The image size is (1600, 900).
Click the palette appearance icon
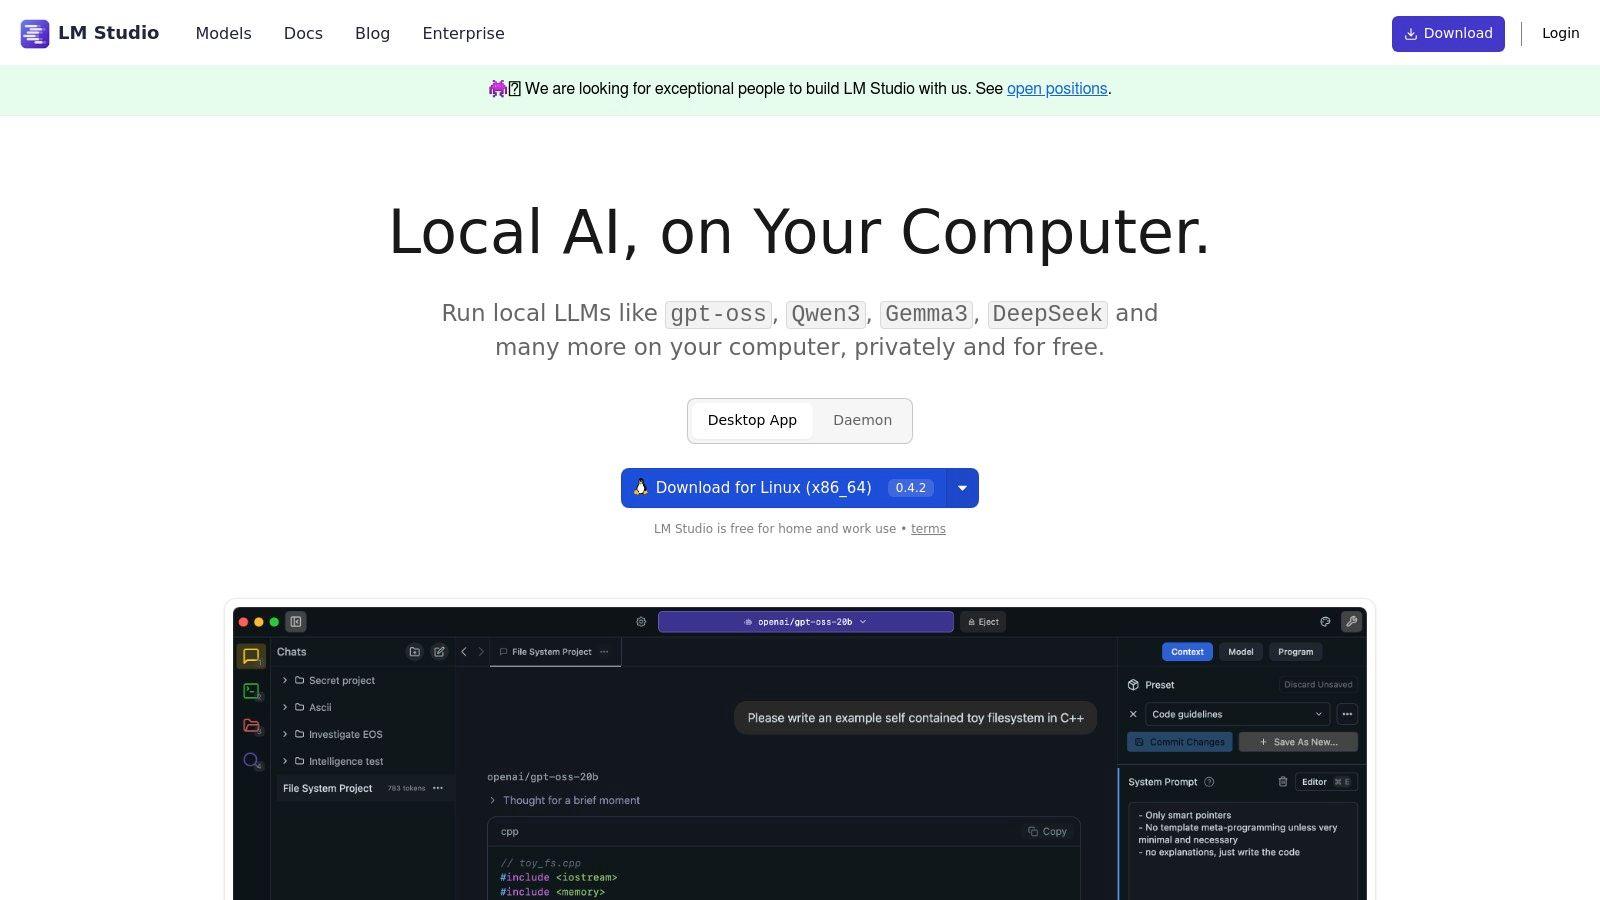click(x=1325, y=622)
